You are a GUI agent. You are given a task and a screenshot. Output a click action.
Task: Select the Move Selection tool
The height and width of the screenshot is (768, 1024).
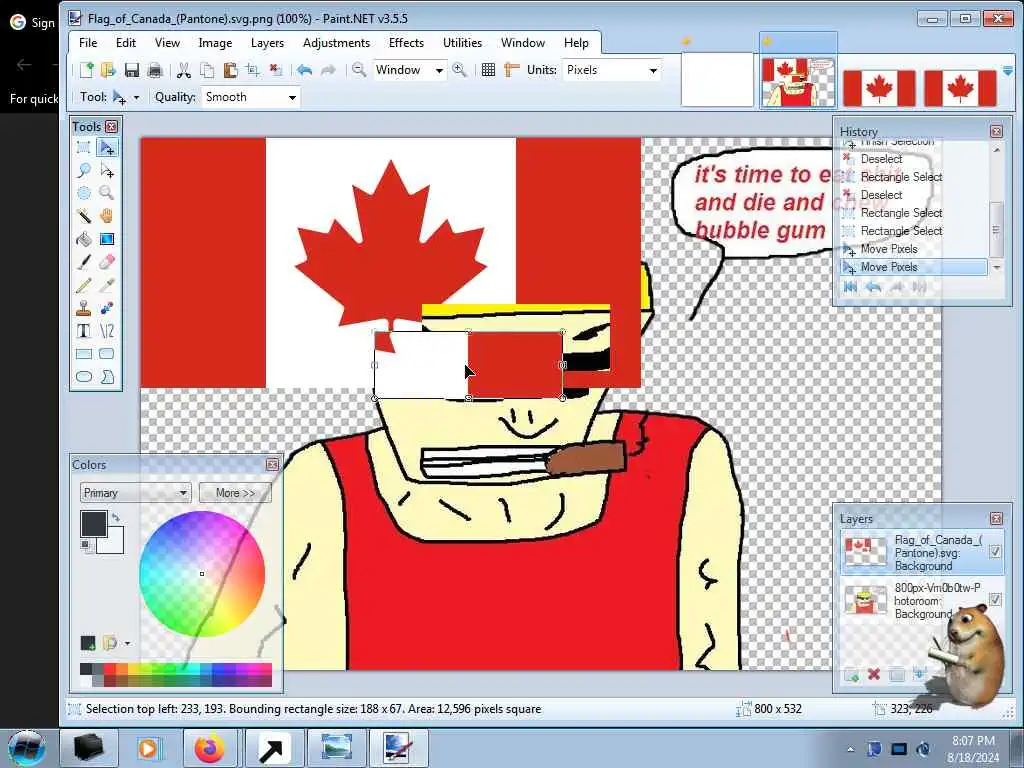106,170
